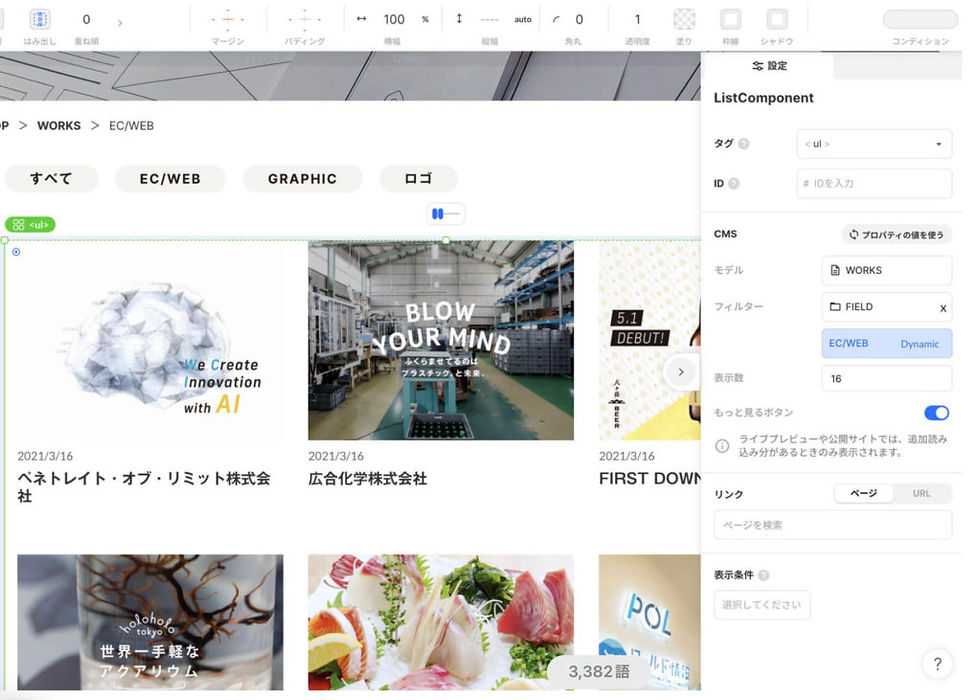Click the corner radius value field
Screen dimensions: 980x700
pyautogui.click(x=579, y=19)
